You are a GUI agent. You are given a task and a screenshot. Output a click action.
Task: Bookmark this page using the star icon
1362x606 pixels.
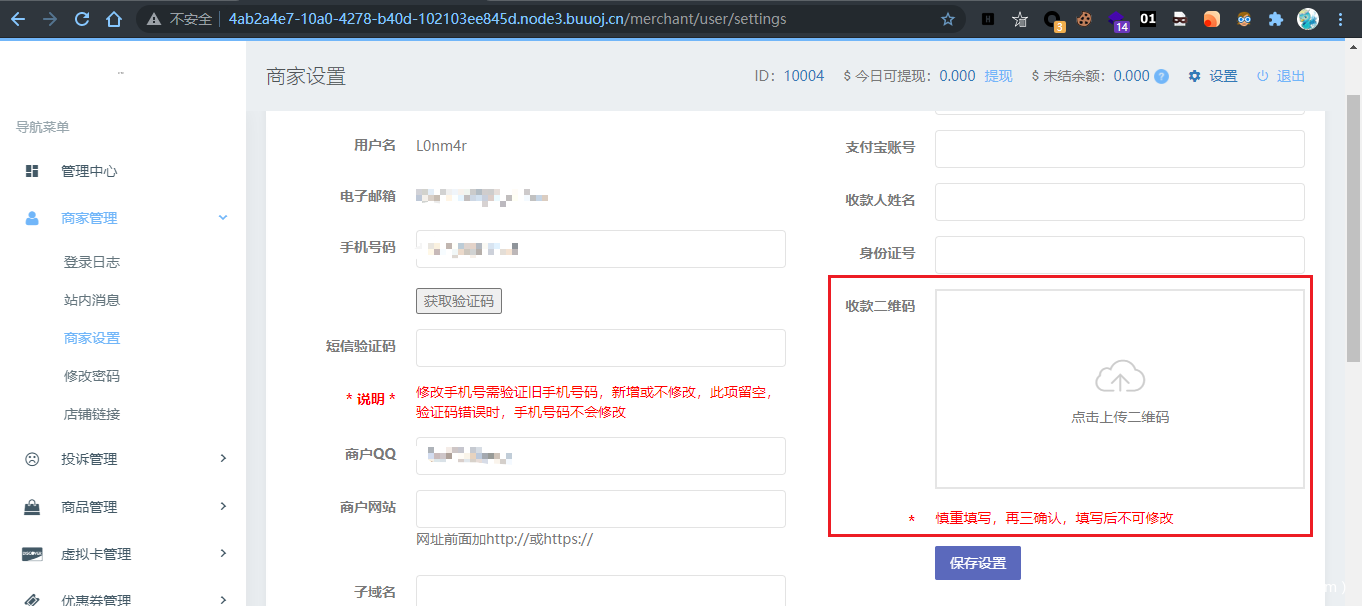click(x=948, y=19)
